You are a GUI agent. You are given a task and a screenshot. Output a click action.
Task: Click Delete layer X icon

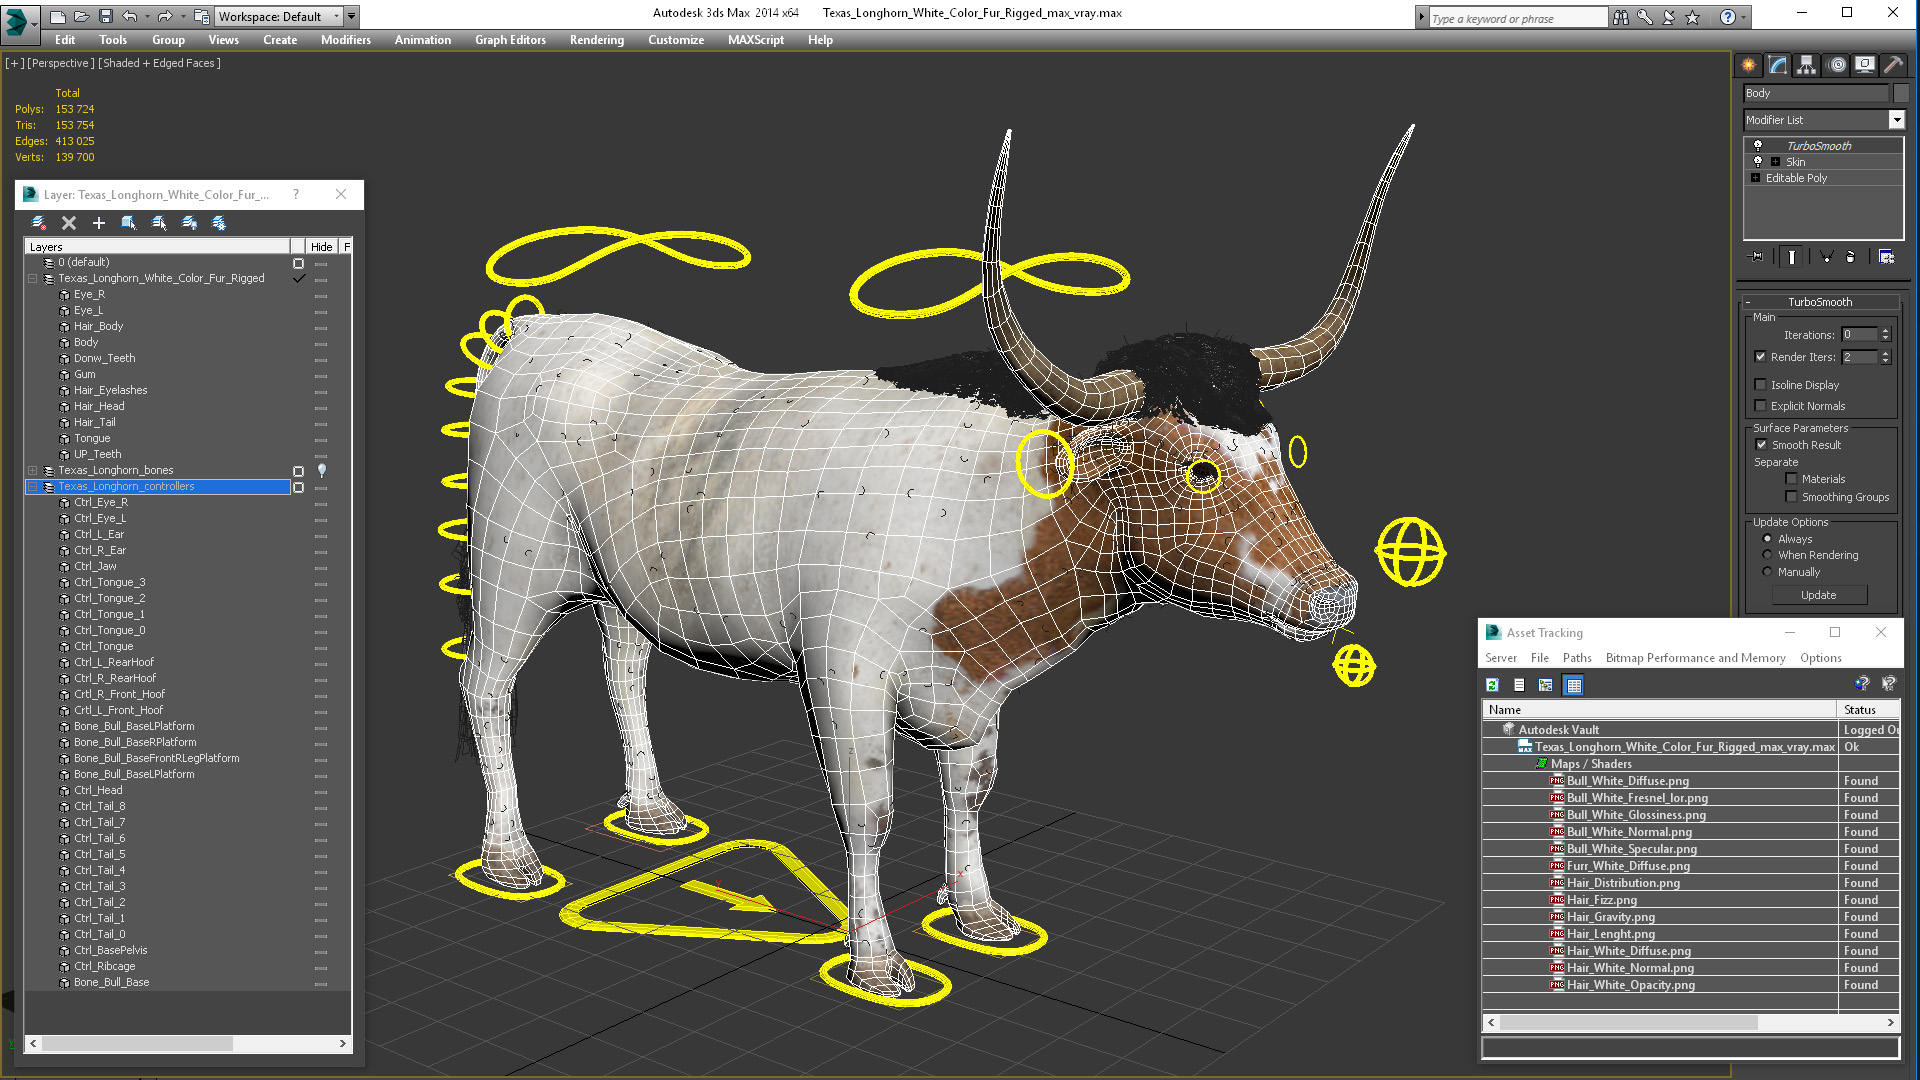[69, 223]
